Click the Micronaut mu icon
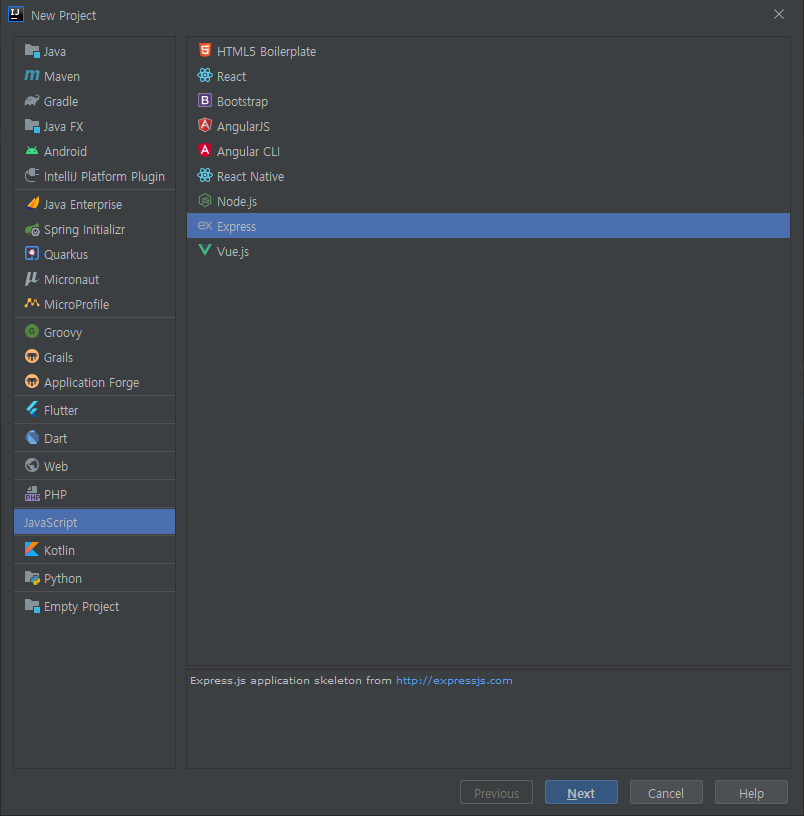 [32, 279]
